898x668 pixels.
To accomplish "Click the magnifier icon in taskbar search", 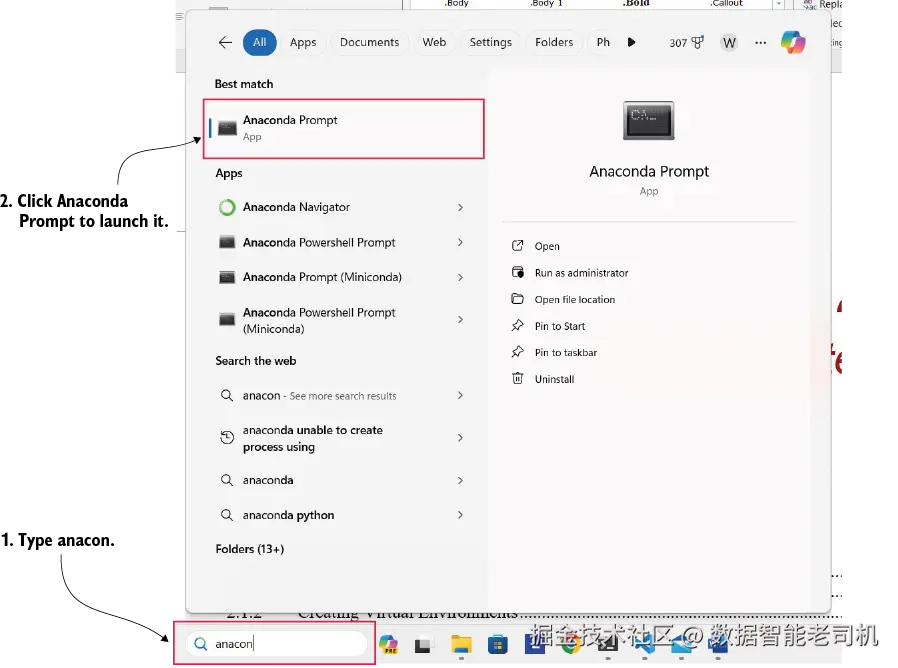I will tap(200, 644).
